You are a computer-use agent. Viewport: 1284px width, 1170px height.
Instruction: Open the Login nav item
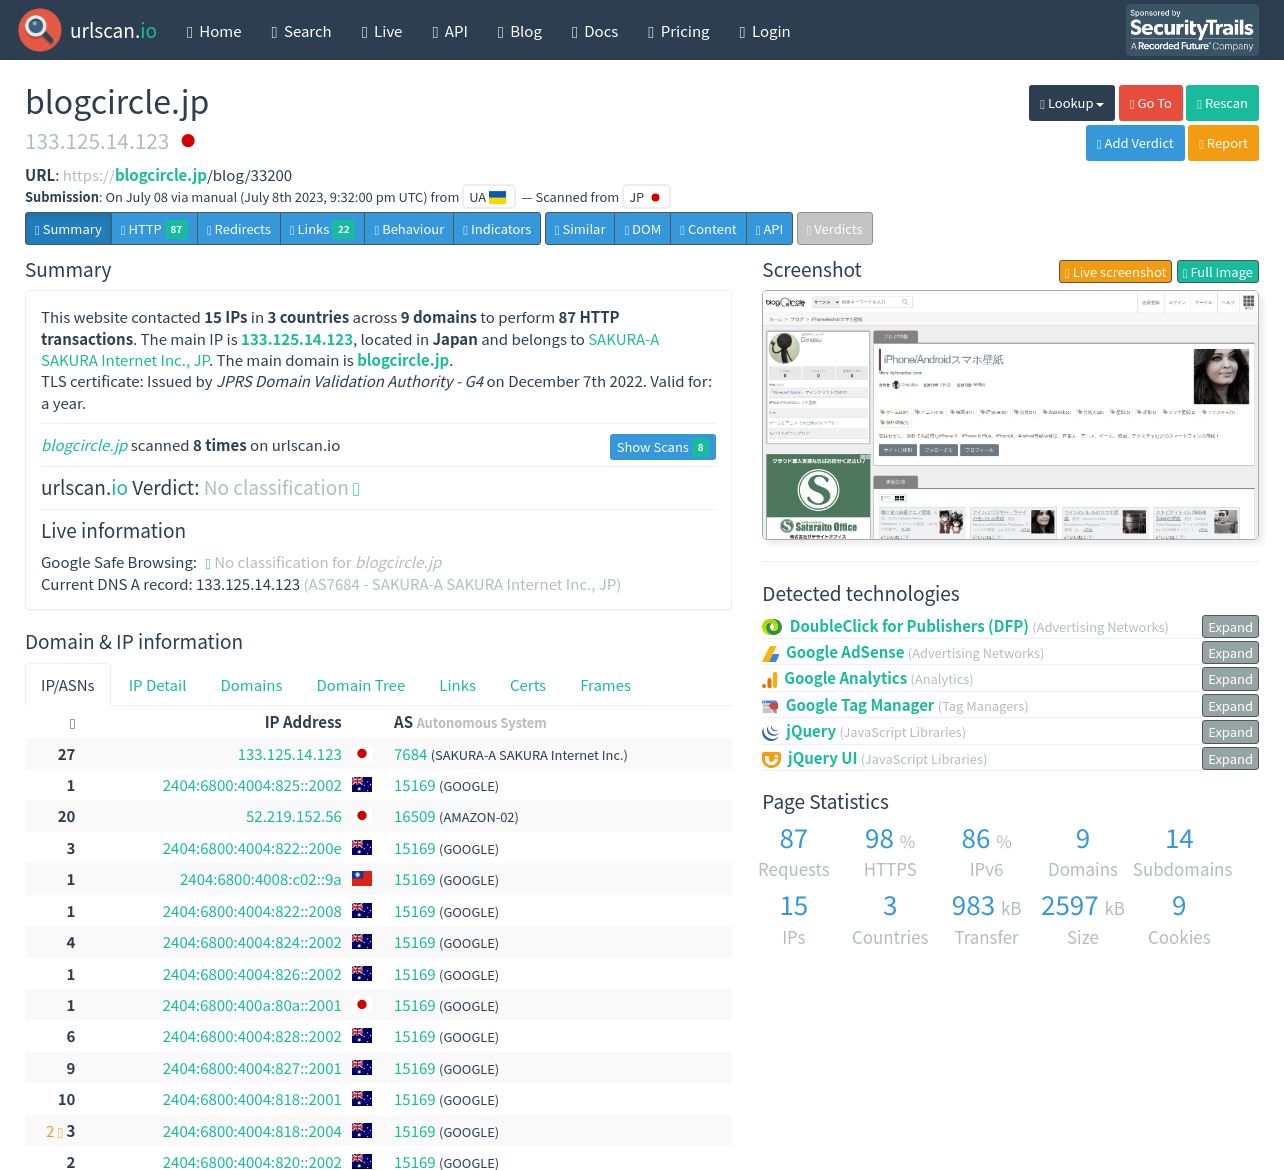pos(765,31)
